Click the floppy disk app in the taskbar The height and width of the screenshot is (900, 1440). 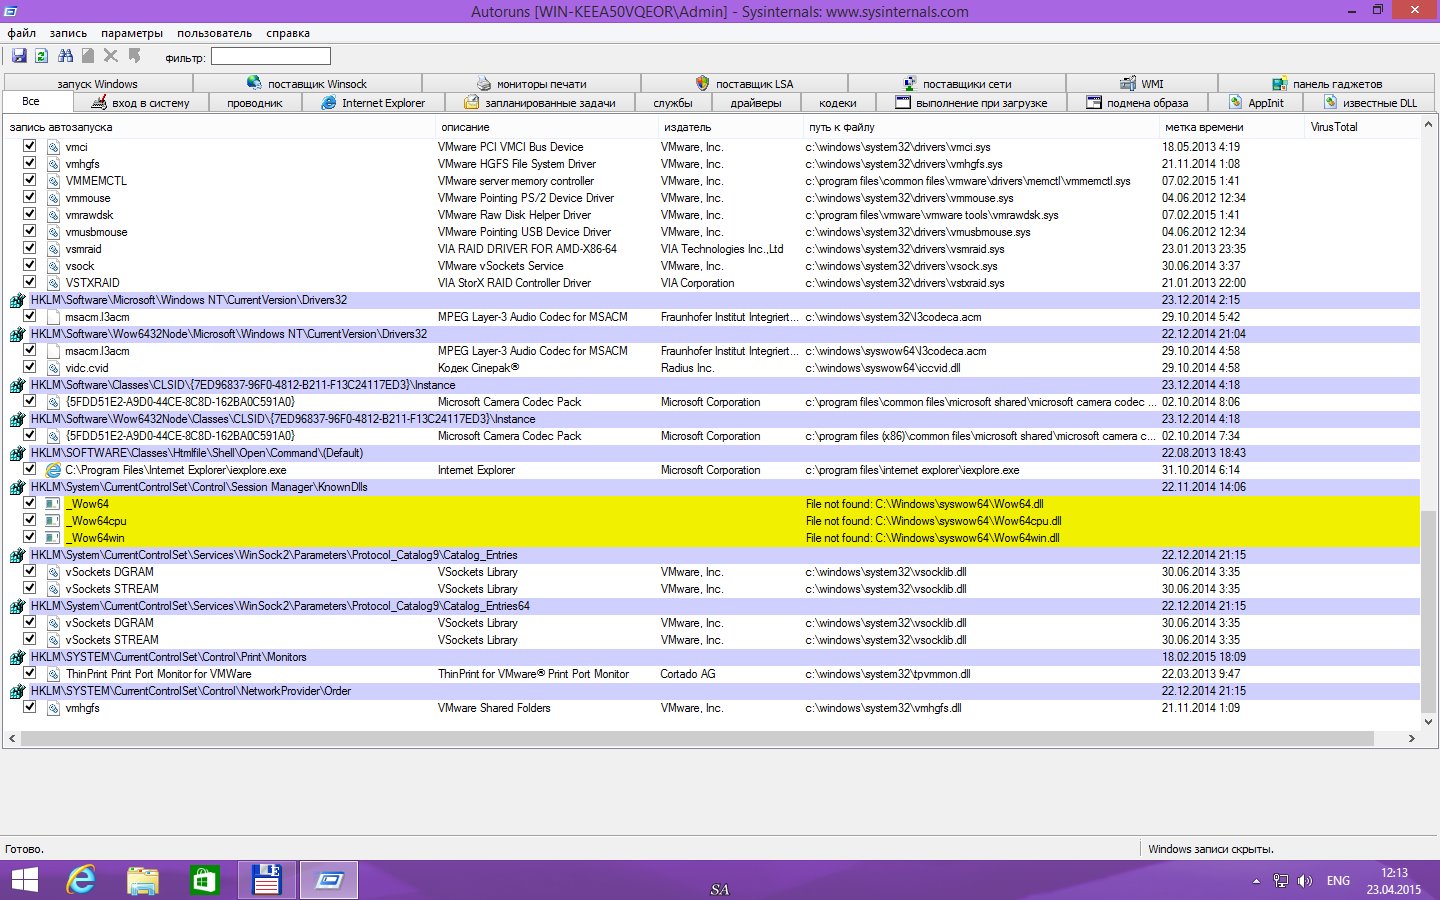coord(266,880)
